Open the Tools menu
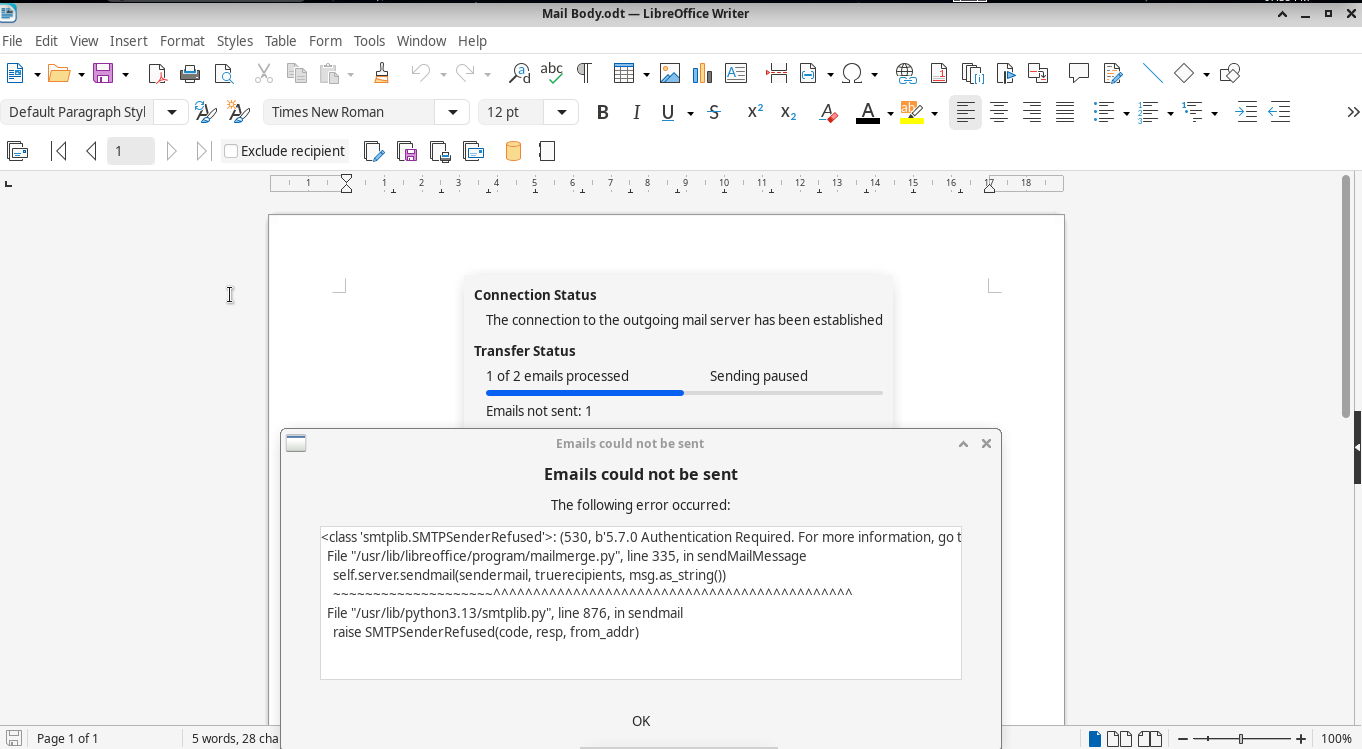The height and width of the screenshot is (749, 1362). 369,41
